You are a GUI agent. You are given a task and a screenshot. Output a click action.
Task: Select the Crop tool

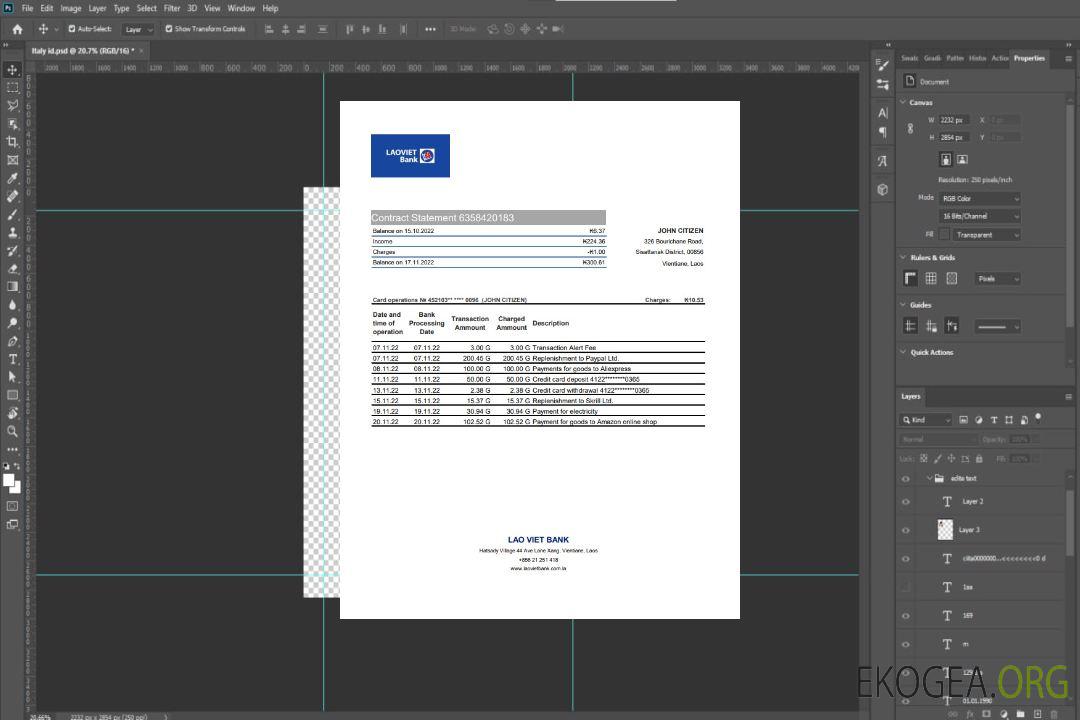pyautogui.click(x=13, y=142)
